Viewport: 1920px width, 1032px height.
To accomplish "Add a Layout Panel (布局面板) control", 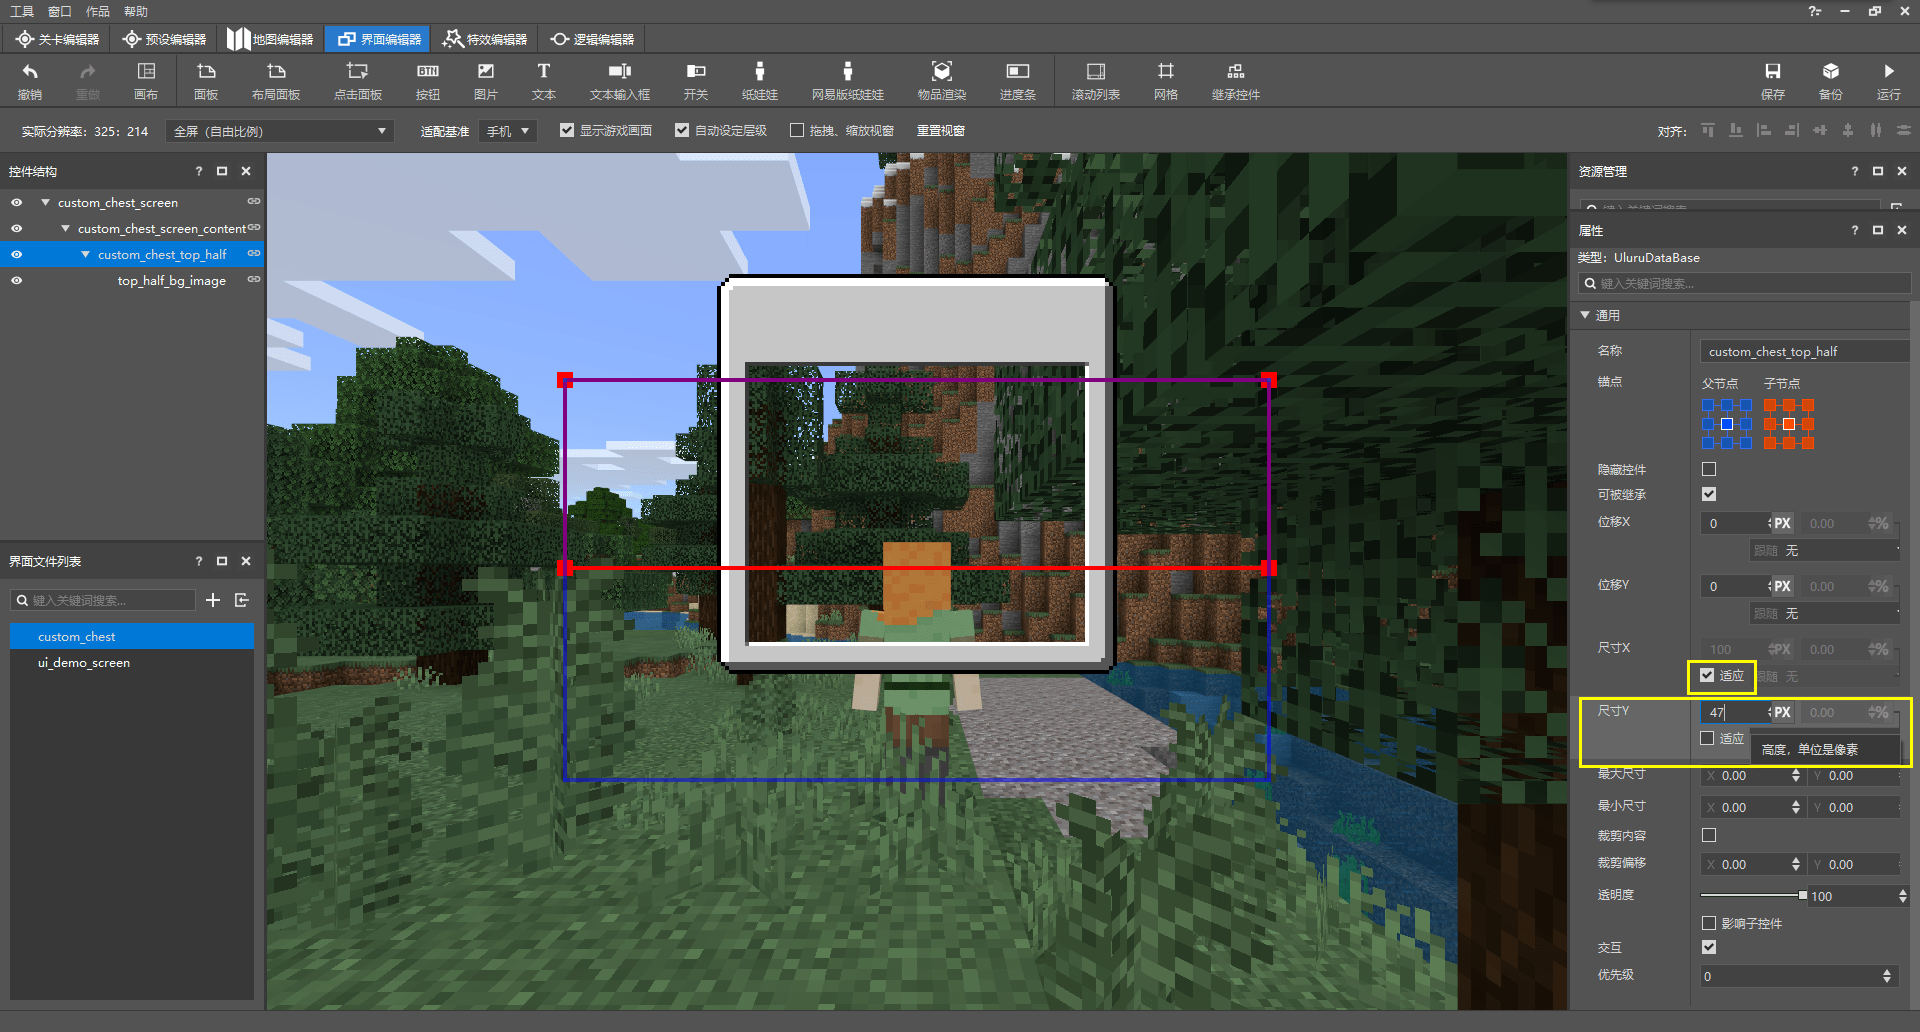I will coord(276,81).
